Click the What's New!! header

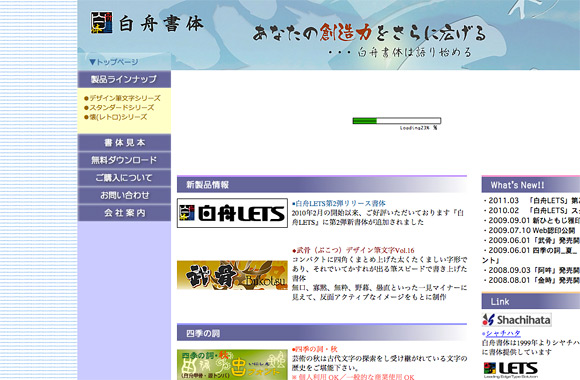pos(531,185)
